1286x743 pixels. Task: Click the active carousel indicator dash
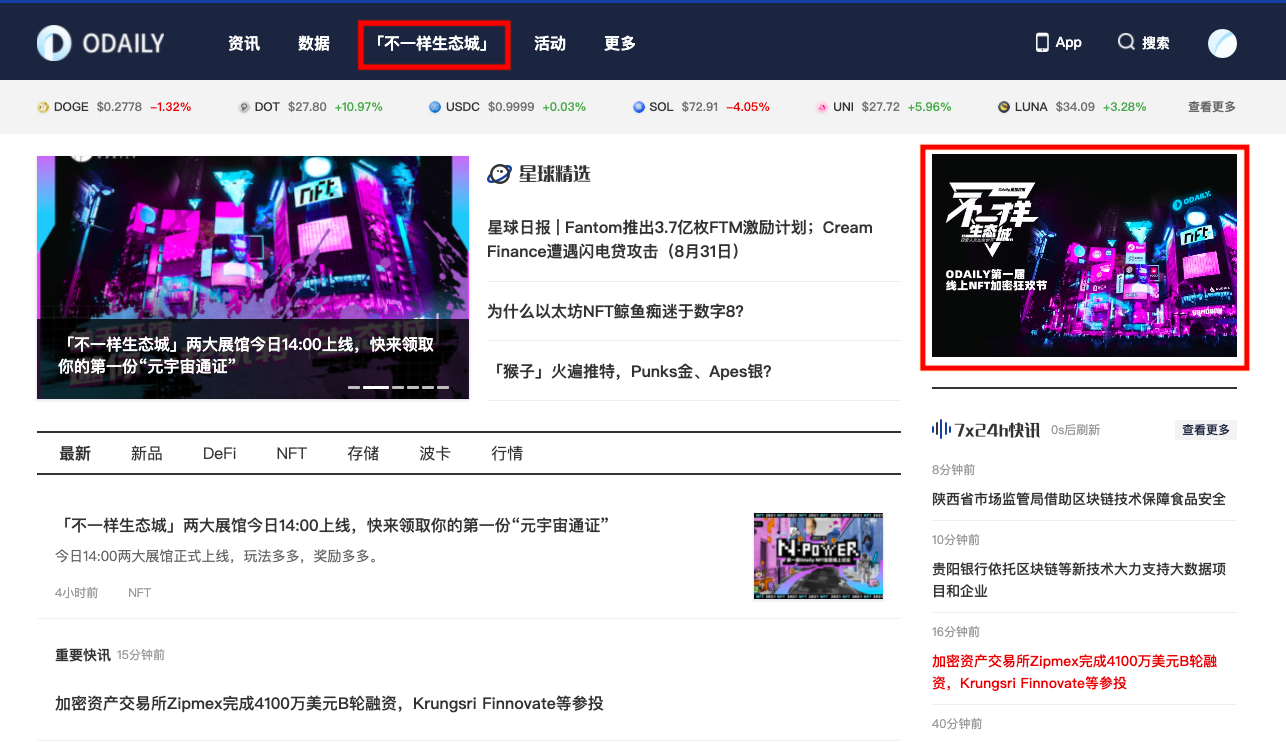click(x=376, y=387)
